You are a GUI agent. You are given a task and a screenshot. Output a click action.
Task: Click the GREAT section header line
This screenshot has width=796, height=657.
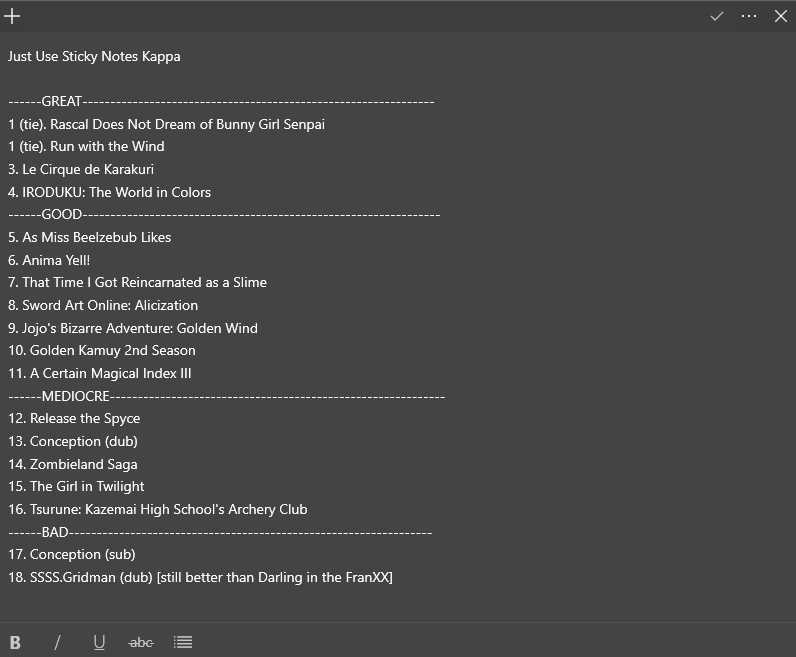221,102
